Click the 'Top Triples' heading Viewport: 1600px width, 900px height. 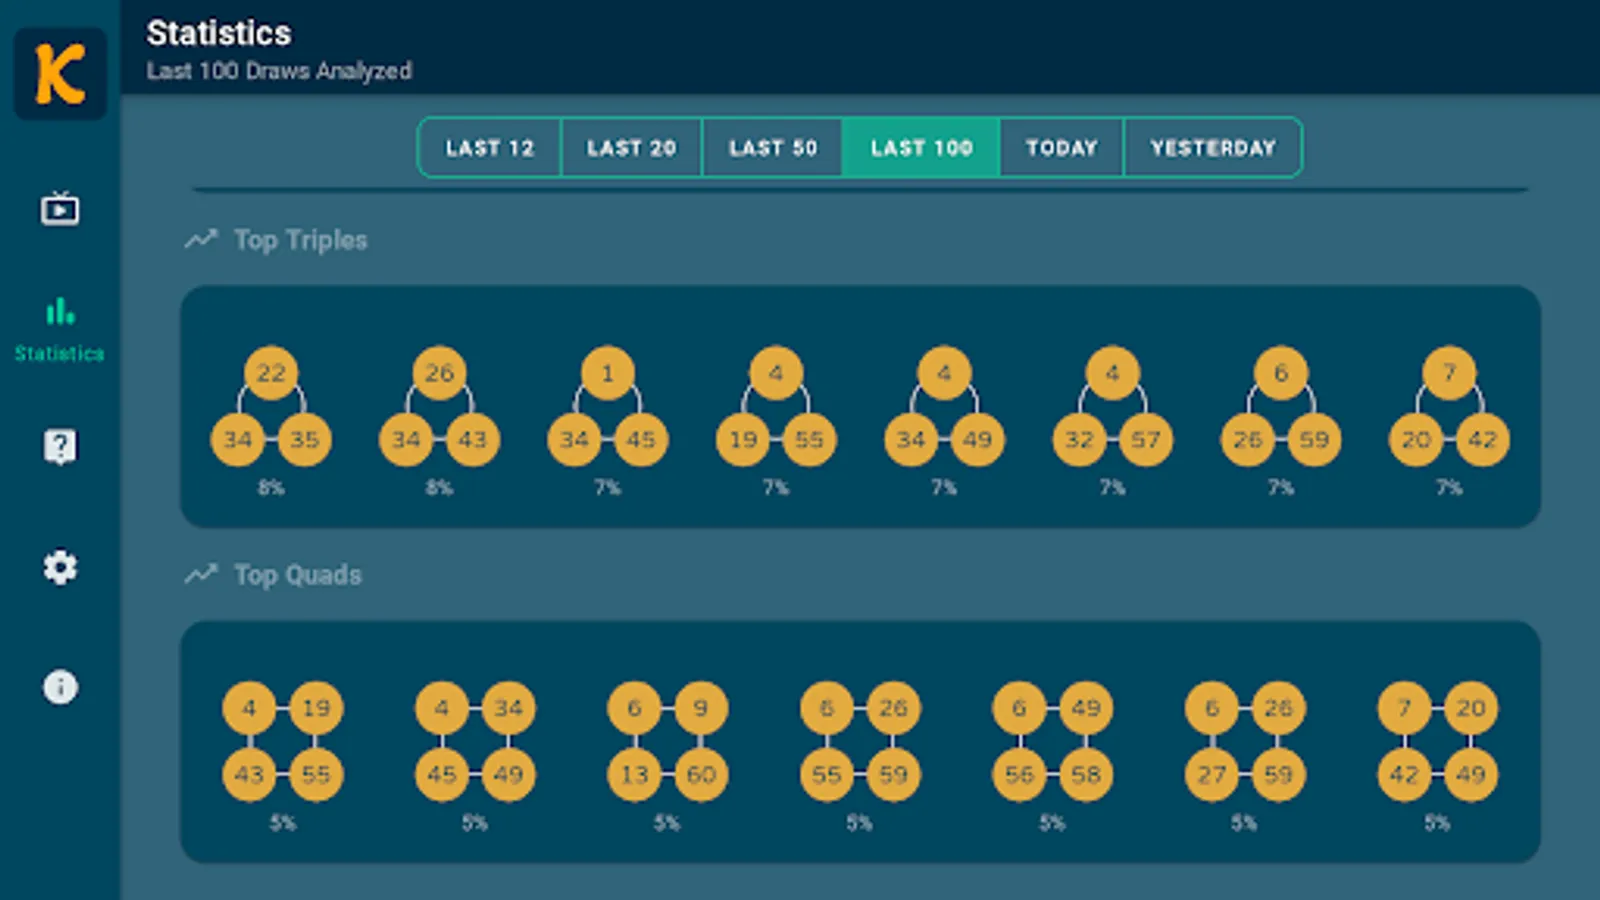coord(301,240)
